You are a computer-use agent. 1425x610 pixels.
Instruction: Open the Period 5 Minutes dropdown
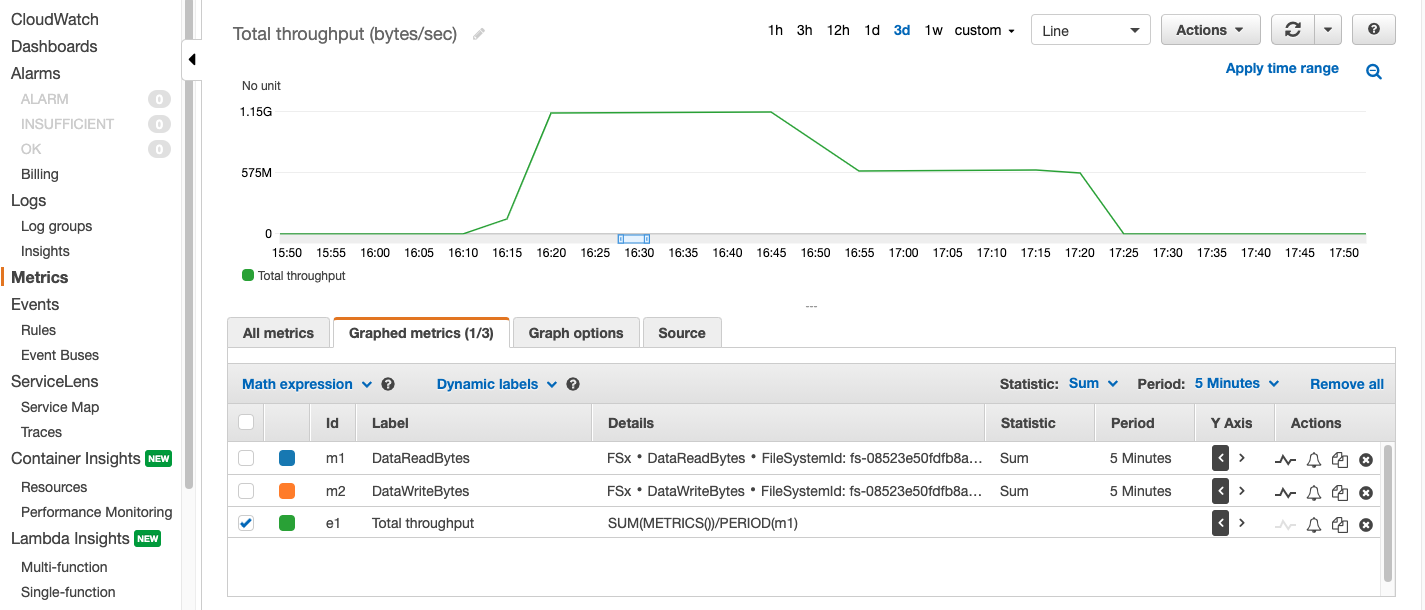pos(1237,384)
